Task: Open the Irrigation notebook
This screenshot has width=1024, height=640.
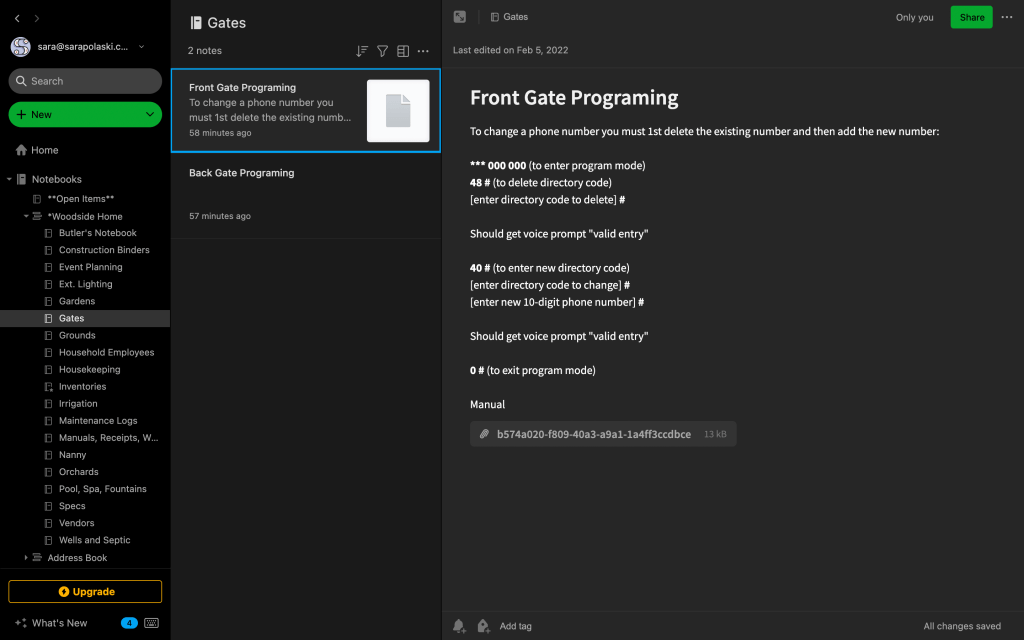Action: [x=78, y=404]
